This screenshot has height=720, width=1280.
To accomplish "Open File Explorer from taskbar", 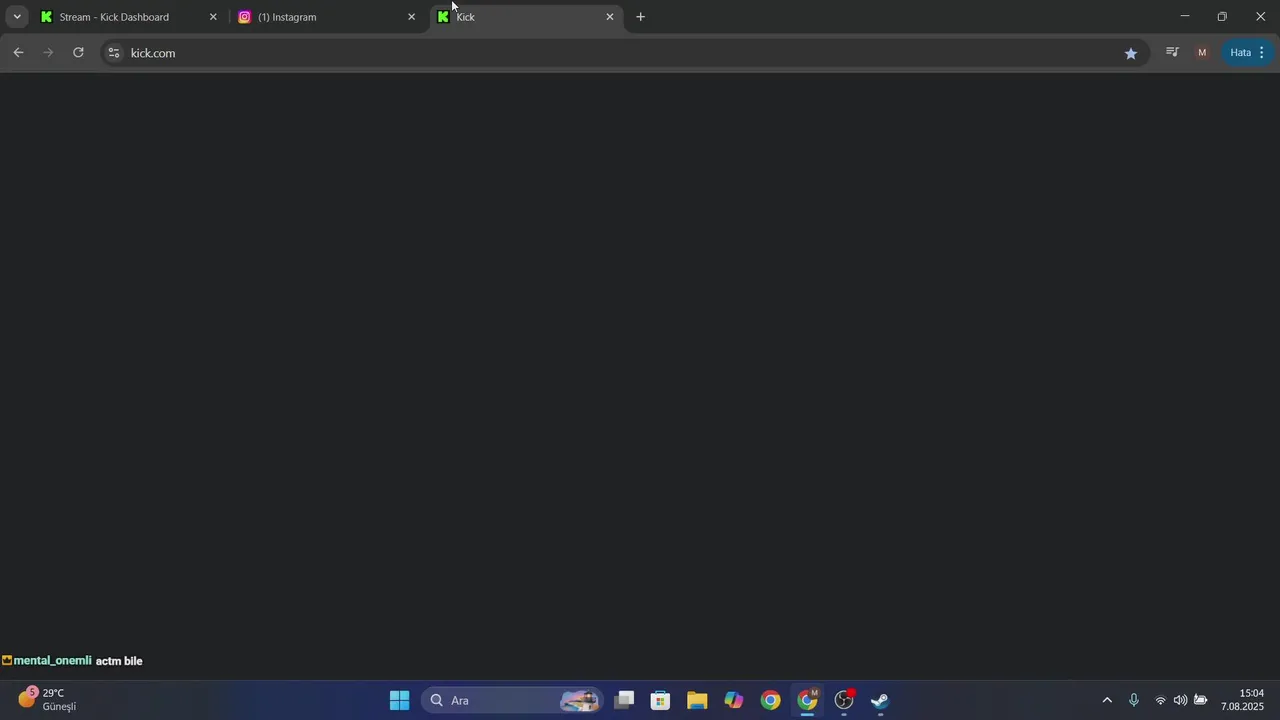I will click(x=697, y=700).
